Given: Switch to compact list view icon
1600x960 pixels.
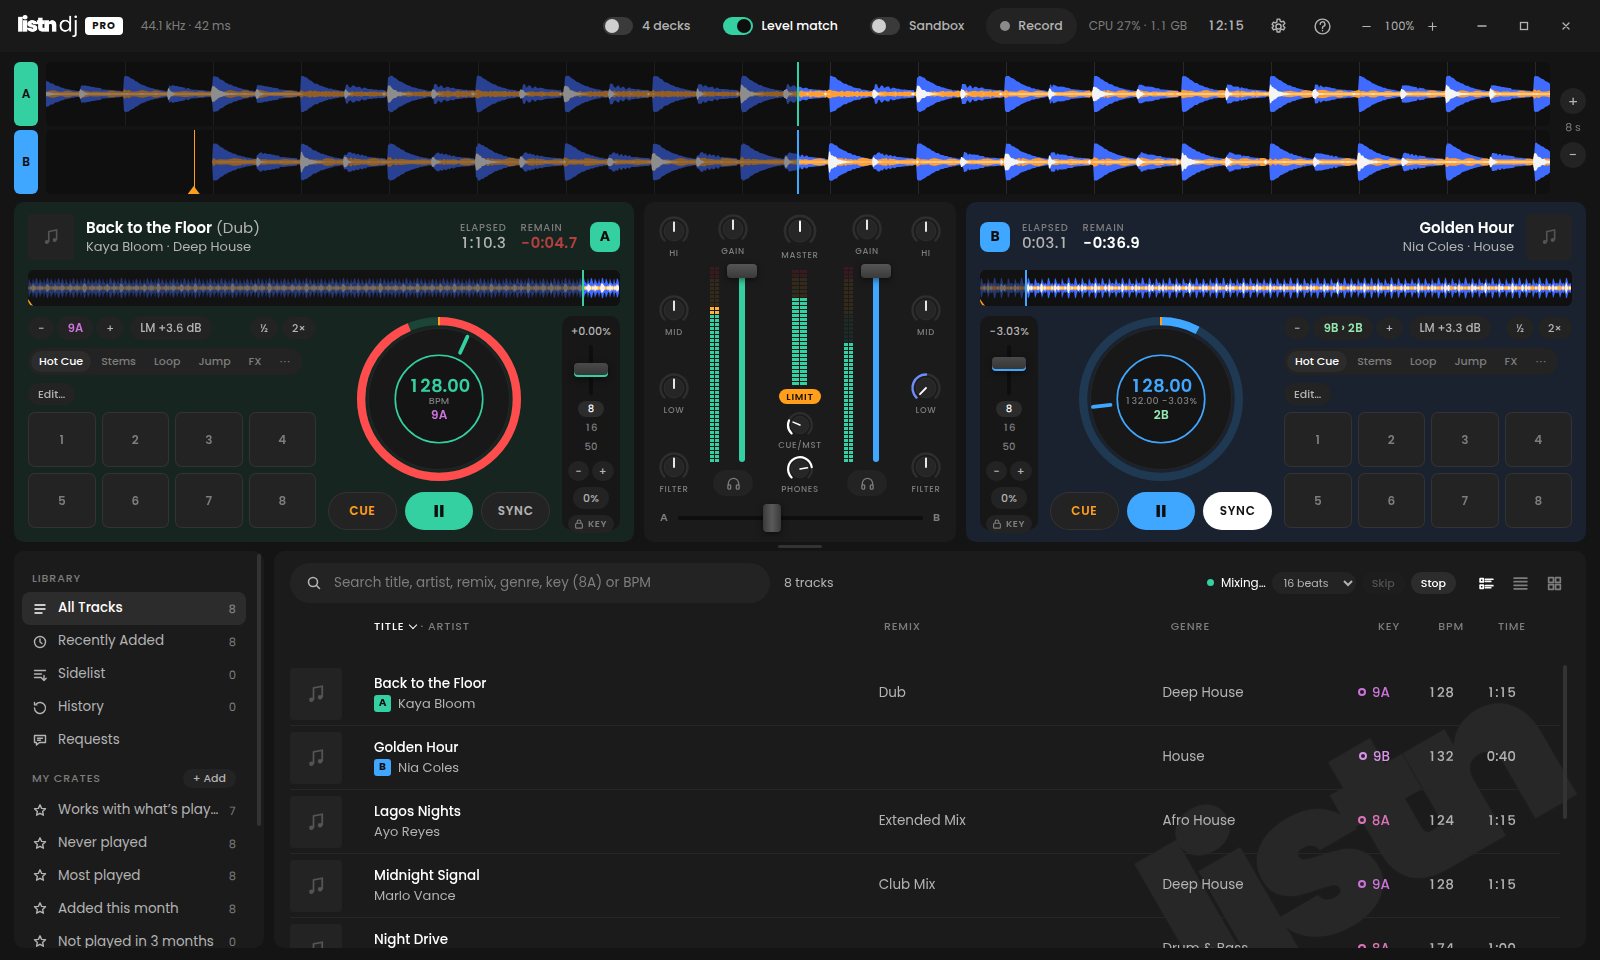Looking at the screenshot, I should [x=1520, y=583].
